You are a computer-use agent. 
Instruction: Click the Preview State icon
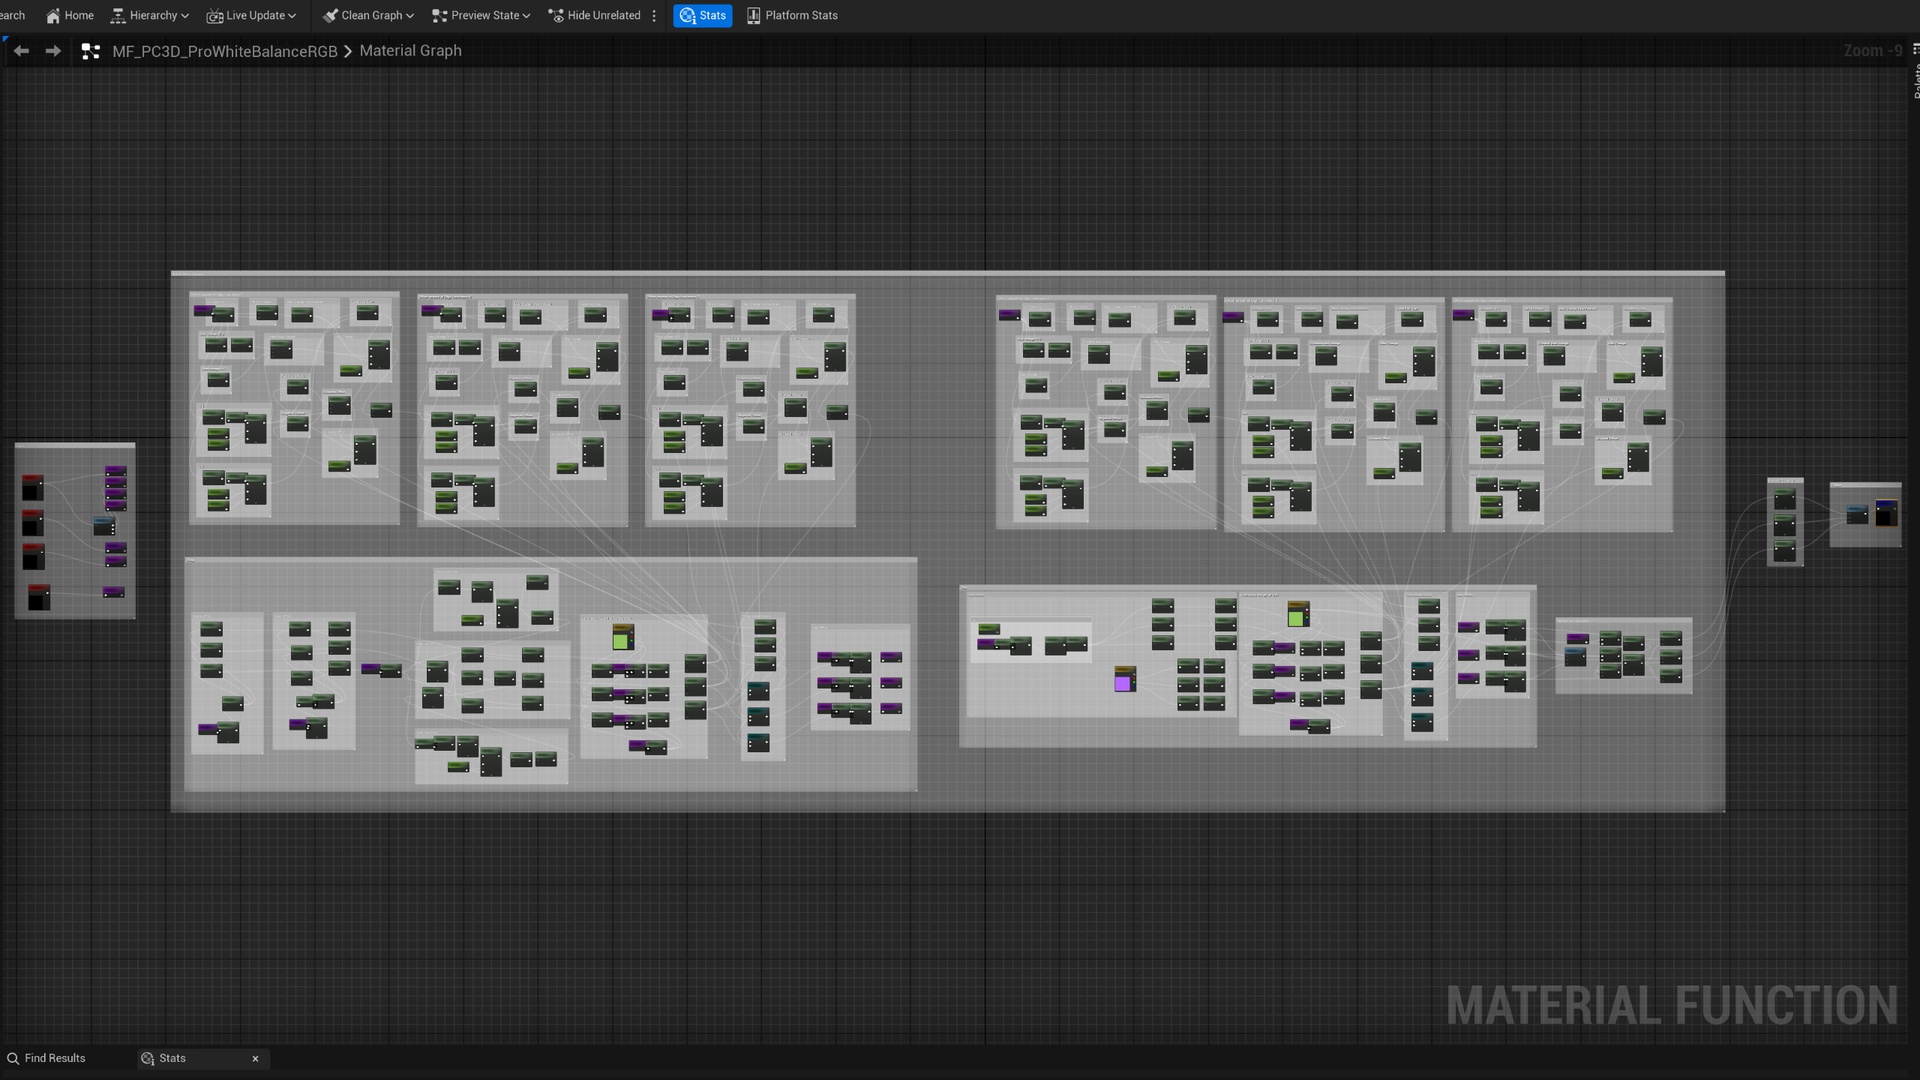439,16
